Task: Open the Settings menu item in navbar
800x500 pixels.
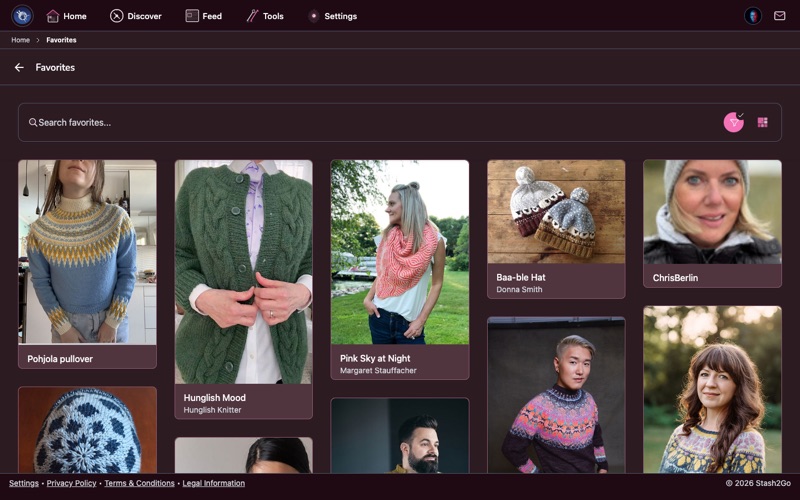Action: click(332, 16)
